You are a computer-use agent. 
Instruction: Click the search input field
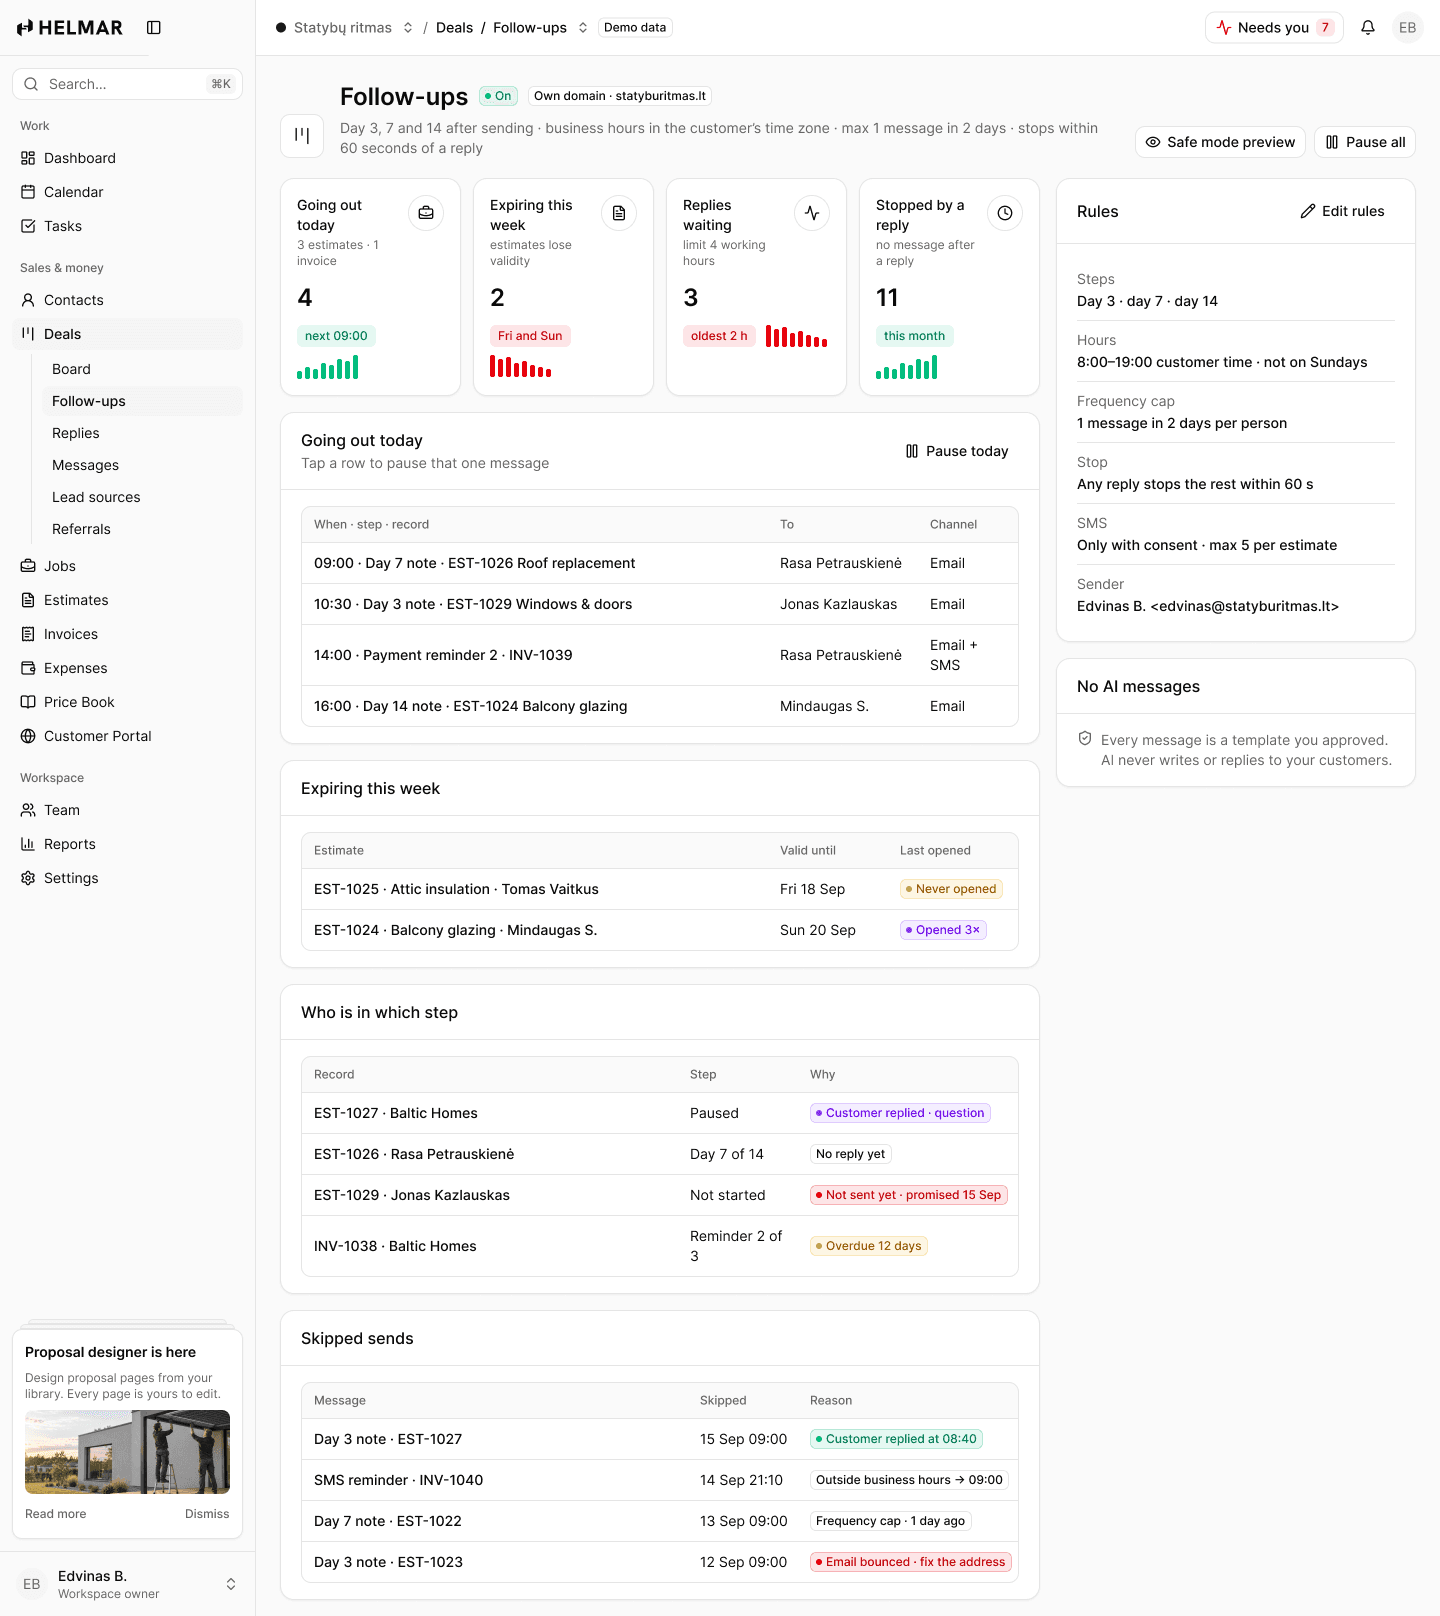(x=127, y=84)
